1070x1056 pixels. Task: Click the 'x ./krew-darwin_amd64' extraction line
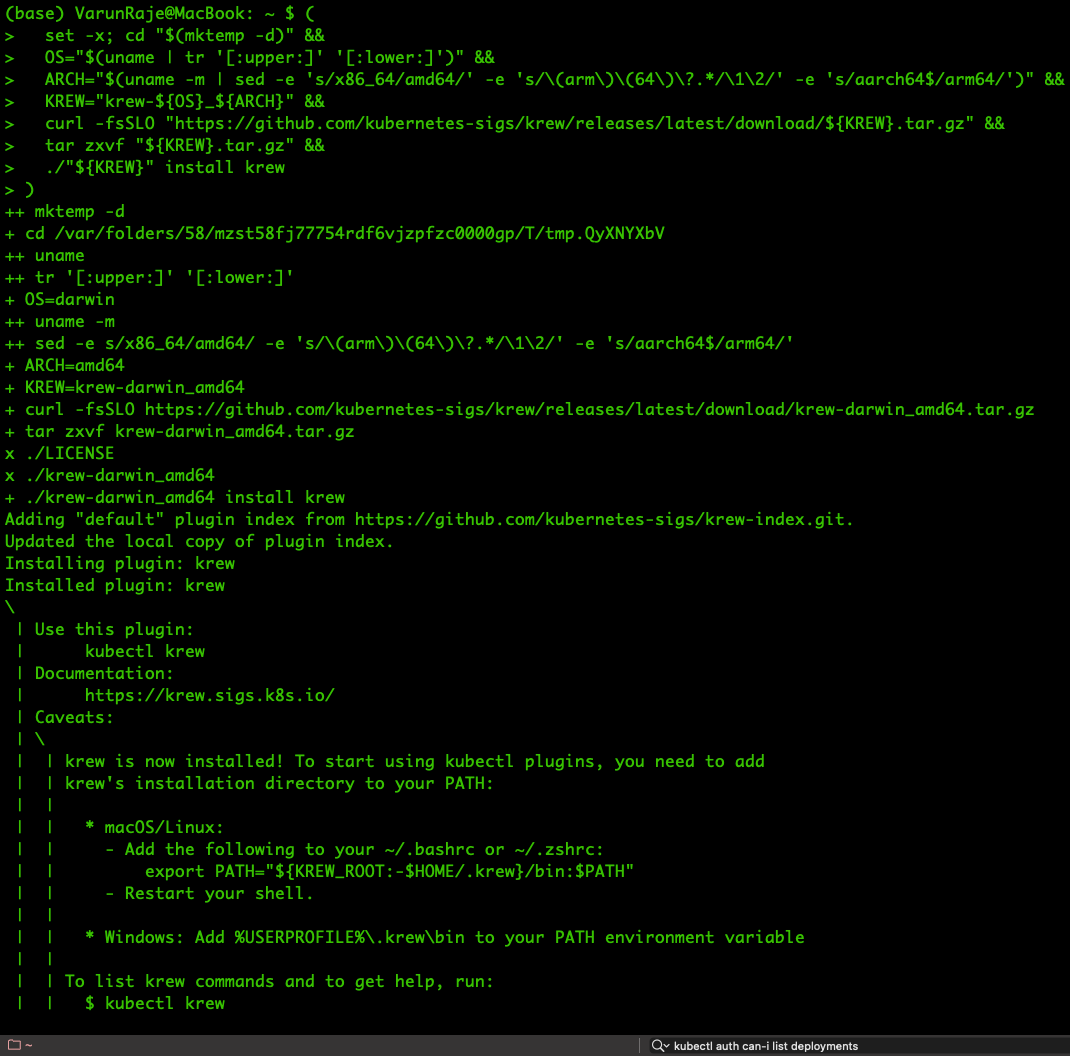(x=110, y=475)
